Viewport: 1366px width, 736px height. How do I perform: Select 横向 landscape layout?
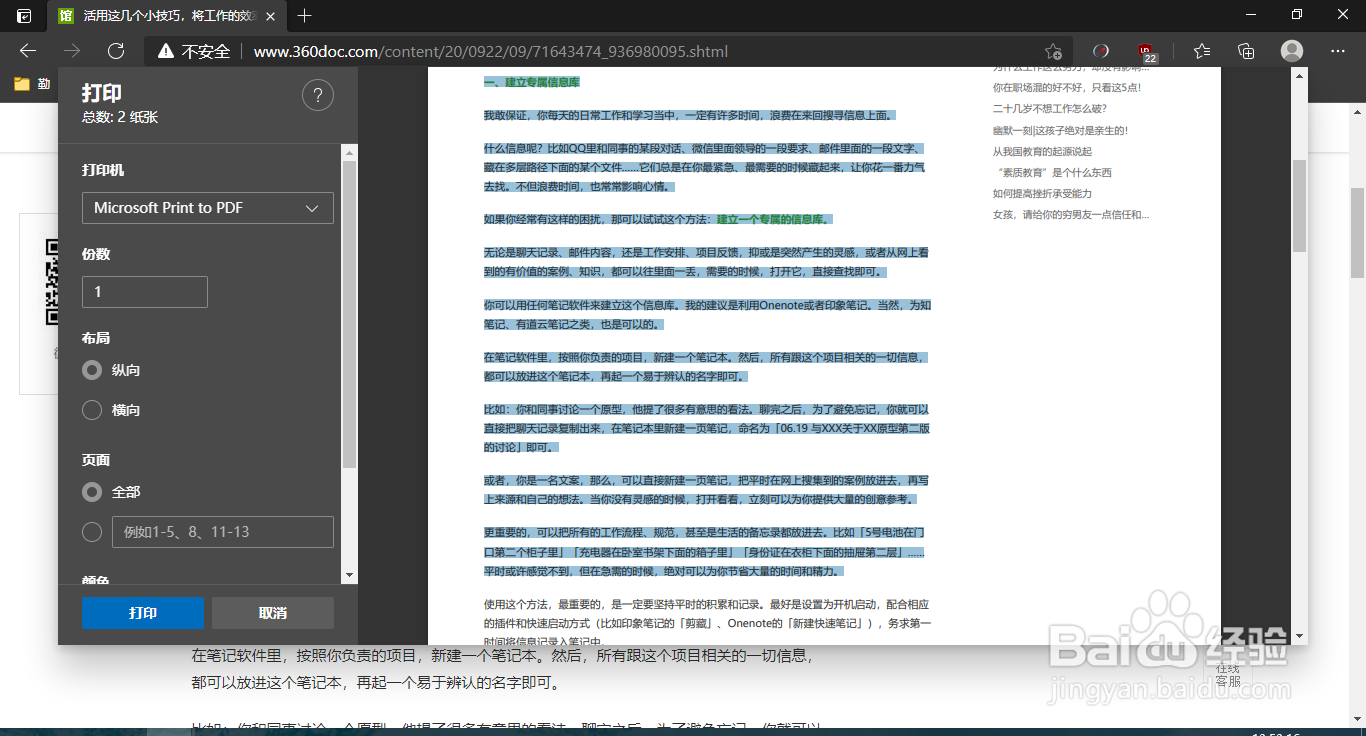(x=92, y=410)
